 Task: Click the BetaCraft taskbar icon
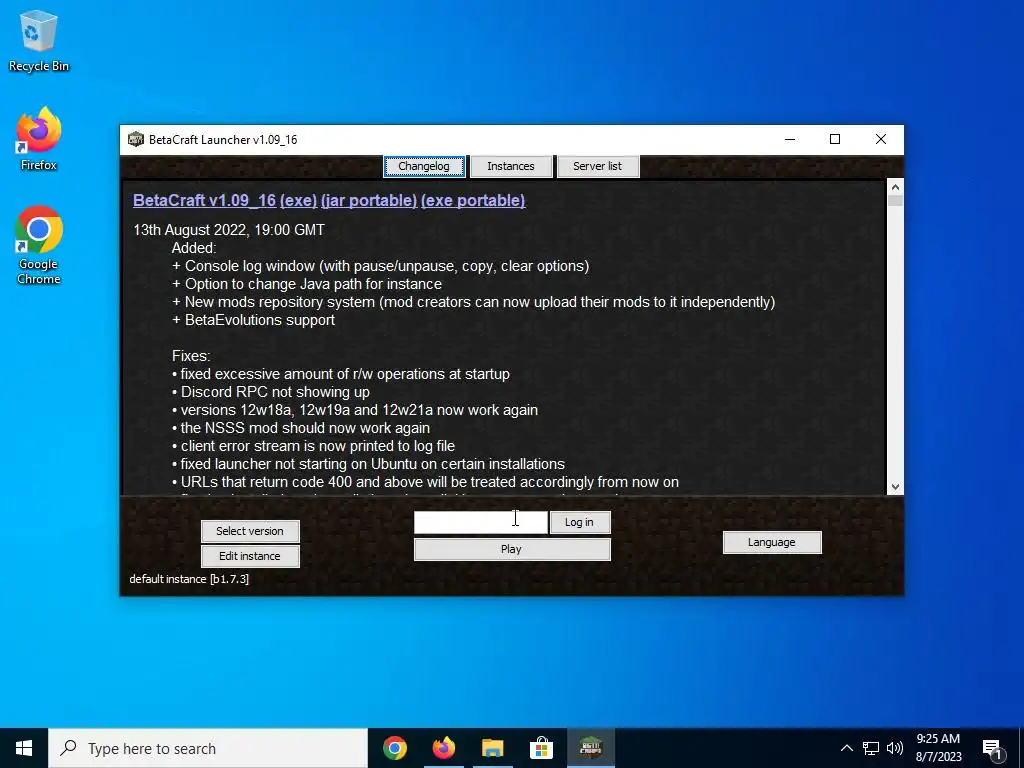590,748
